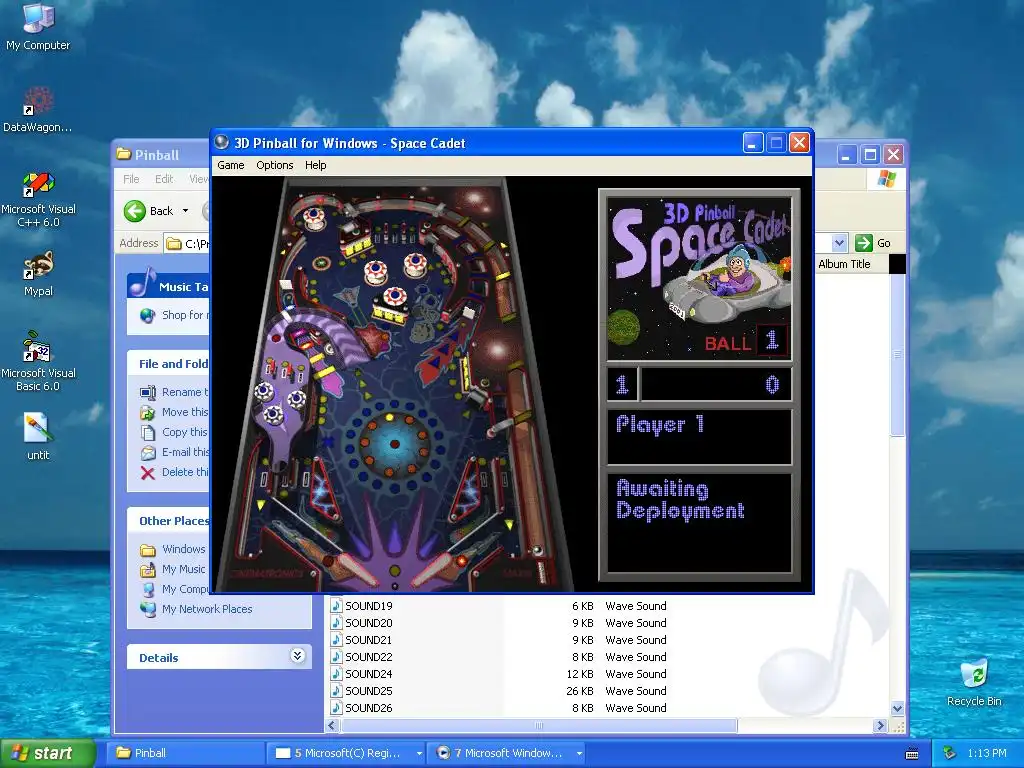Open the Back history dropdown arrow
The width and height of the screenshot is (1024, 768).
point(185,211)
